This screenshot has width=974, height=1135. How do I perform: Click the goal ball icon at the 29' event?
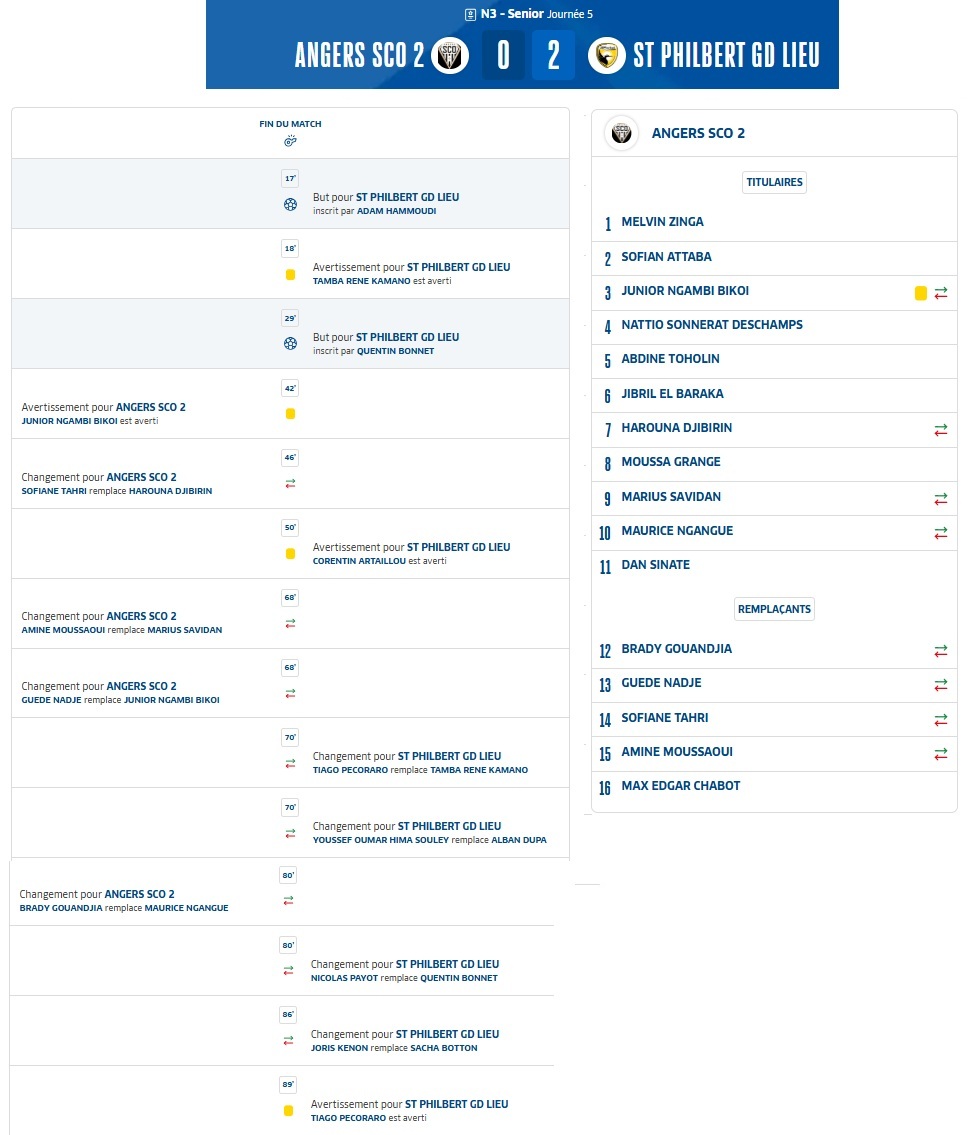tap(290, 344)
